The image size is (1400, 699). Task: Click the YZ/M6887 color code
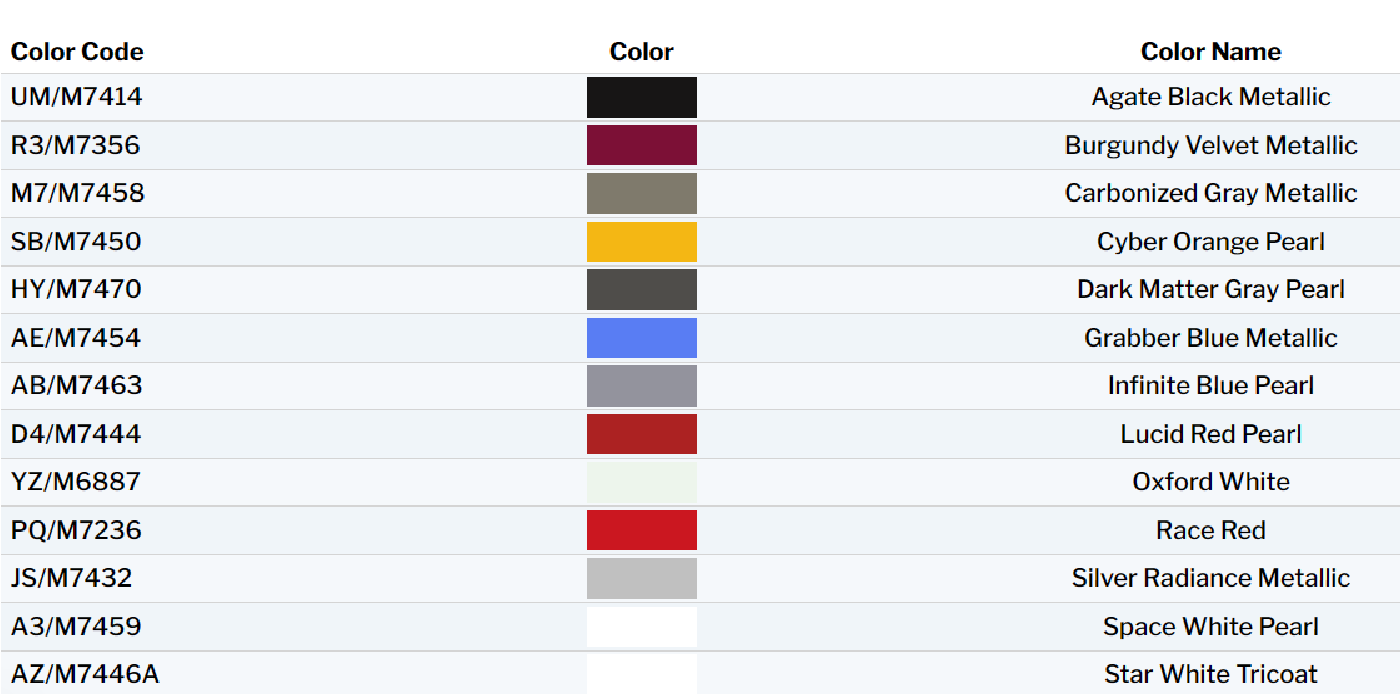point(76,482)
